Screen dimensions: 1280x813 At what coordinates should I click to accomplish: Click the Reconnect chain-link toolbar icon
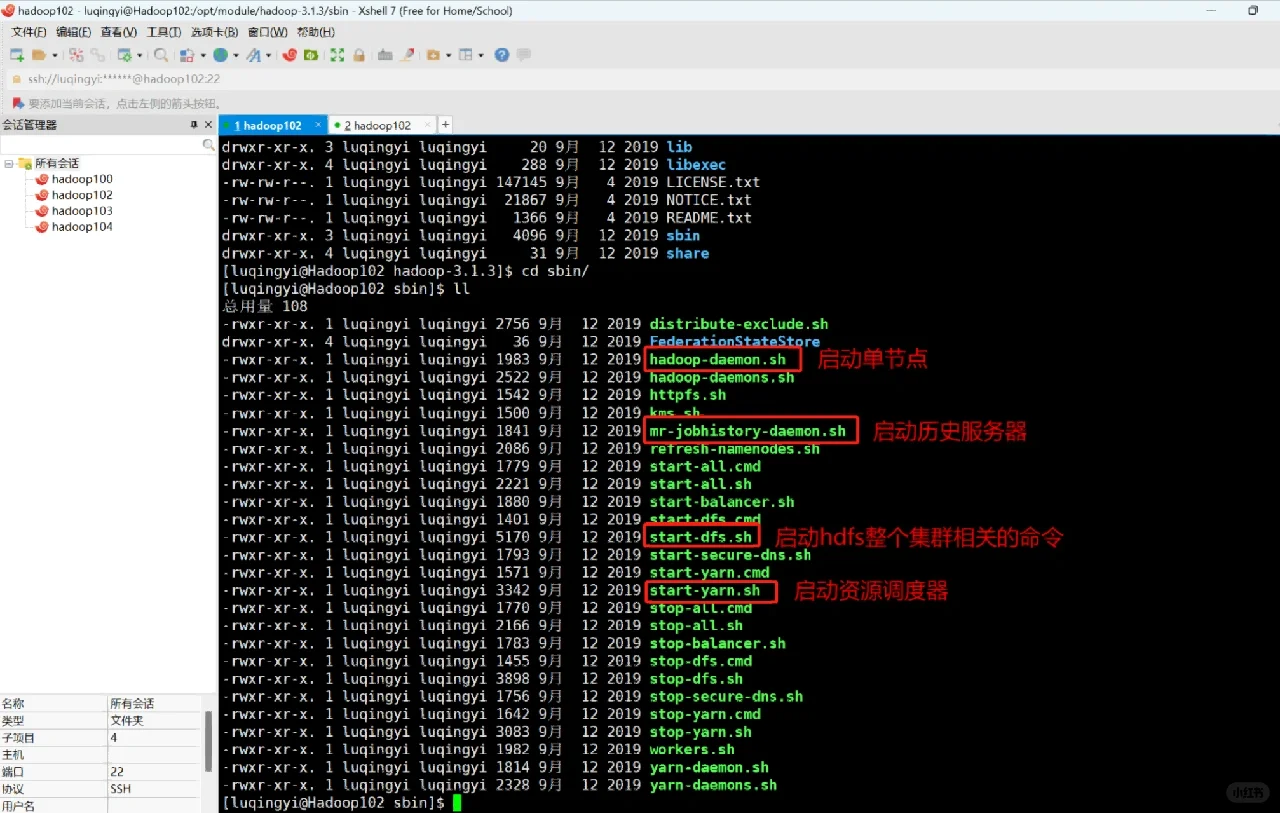[x=98, y=55]
